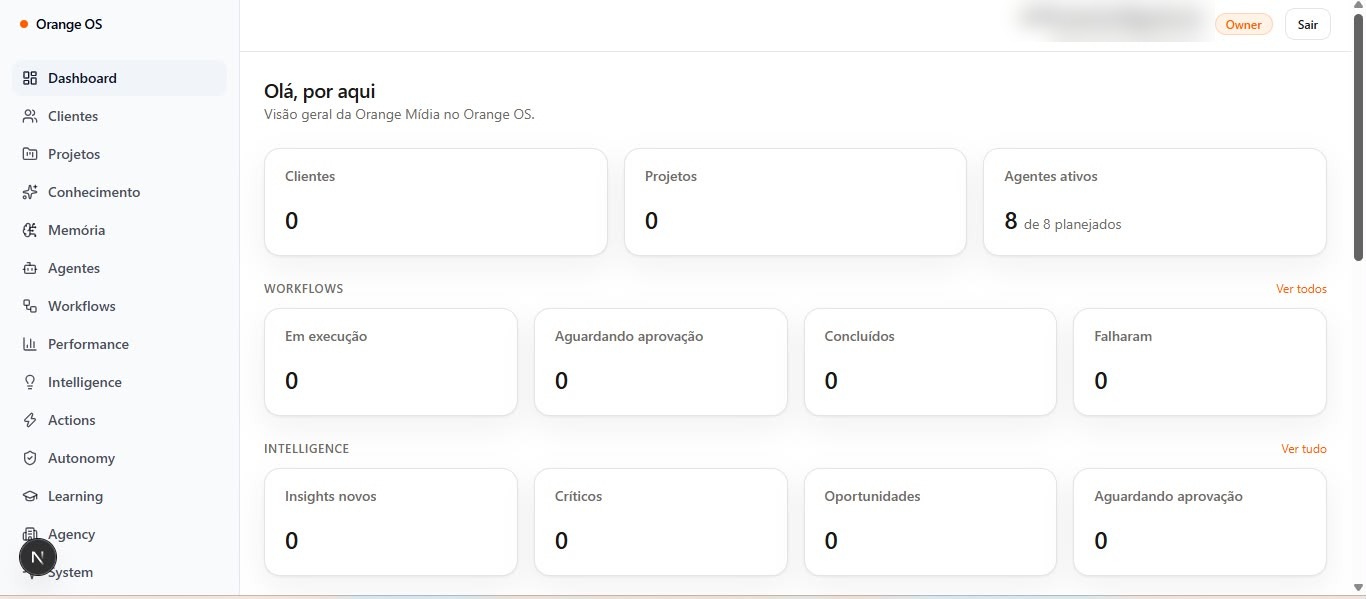Click the INTELLIGENCE section heading
Viewport: 1366px width, 599px height.
[307, 449]
